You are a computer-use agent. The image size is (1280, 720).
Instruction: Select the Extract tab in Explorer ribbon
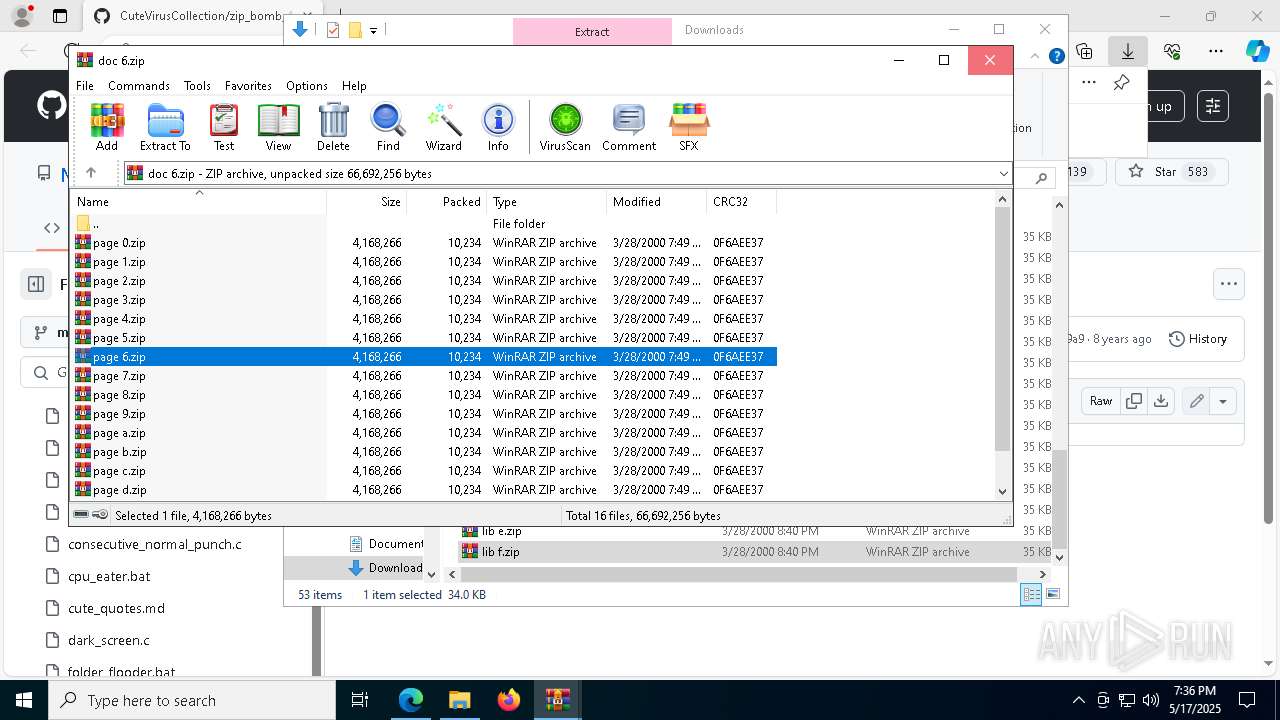coord(592,31)
